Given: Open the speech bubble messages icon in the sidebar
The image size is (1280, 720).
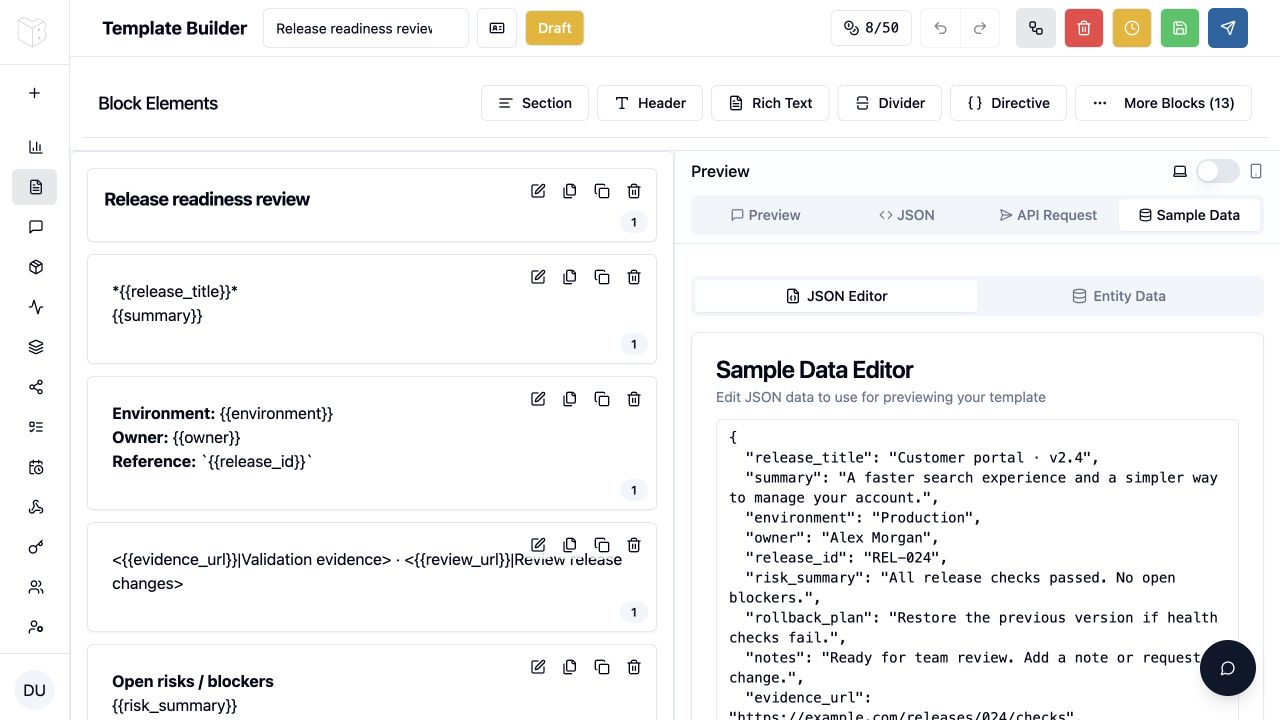Looking at the screenshot, I should point(36,227).
